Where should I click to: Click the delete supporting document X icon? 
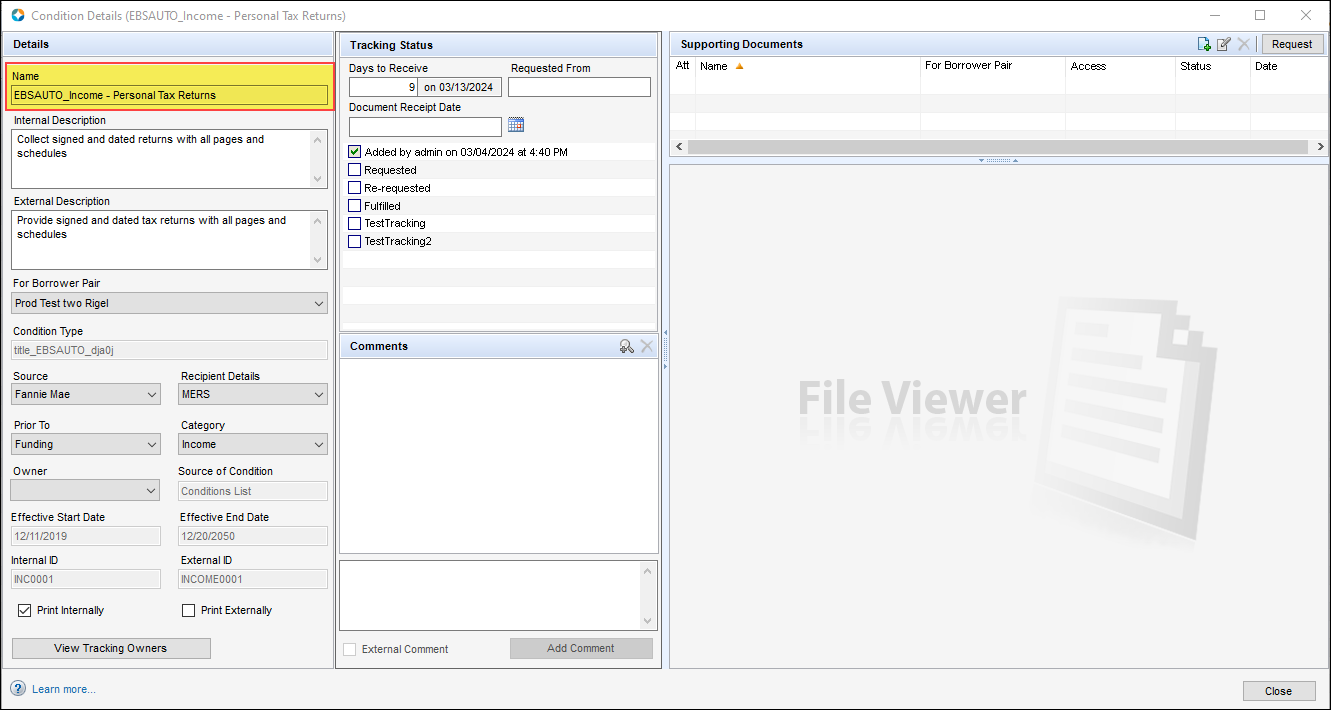coord(1244,44)
